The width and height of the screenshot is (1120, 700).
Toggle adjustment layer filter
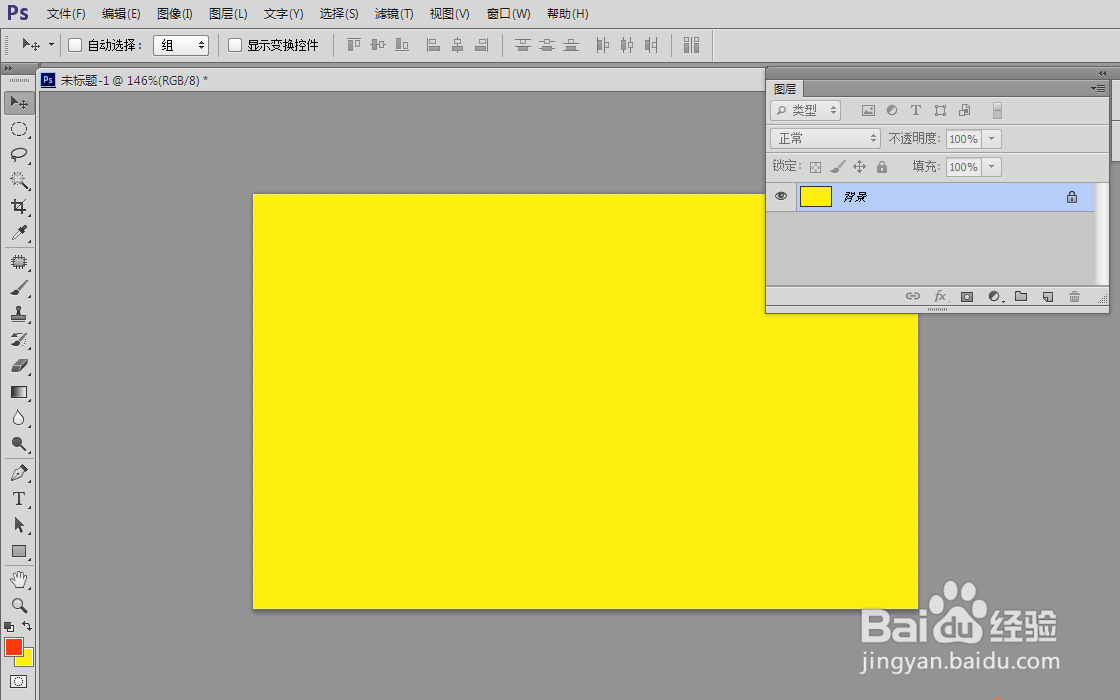892,110
